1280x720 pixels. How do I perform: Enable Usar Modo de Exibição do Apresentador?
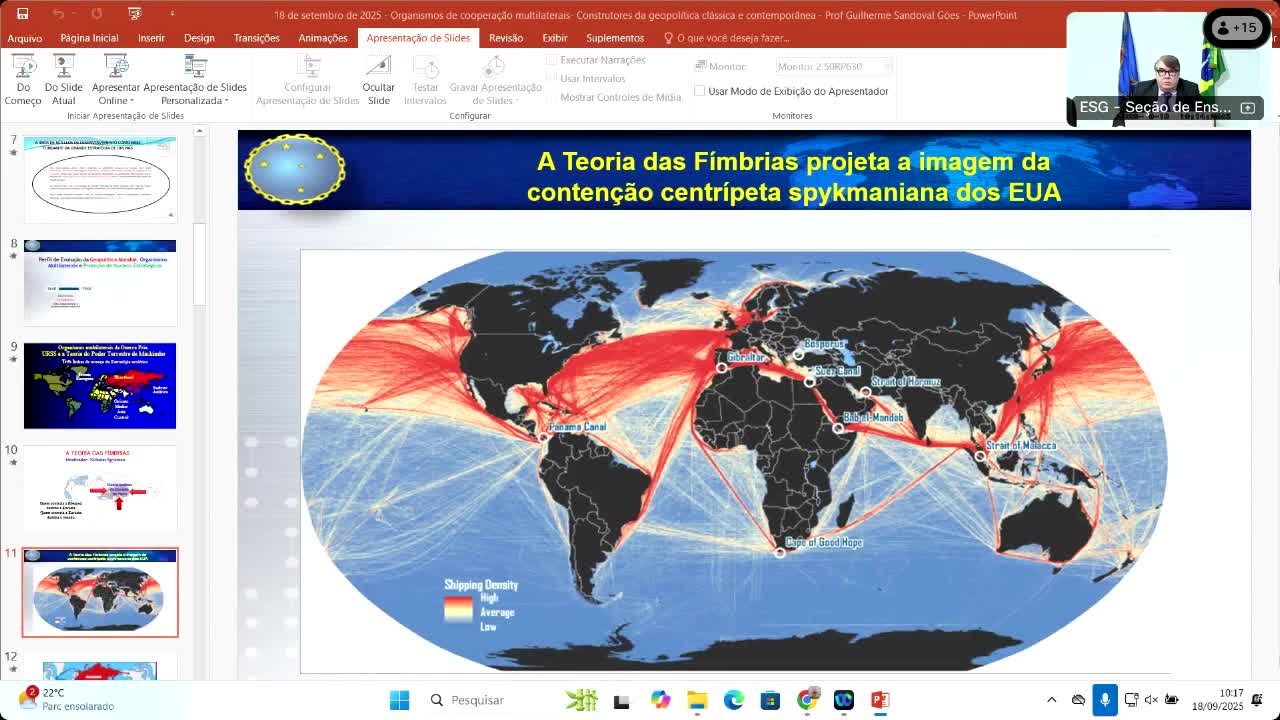(x=699, y=91)
